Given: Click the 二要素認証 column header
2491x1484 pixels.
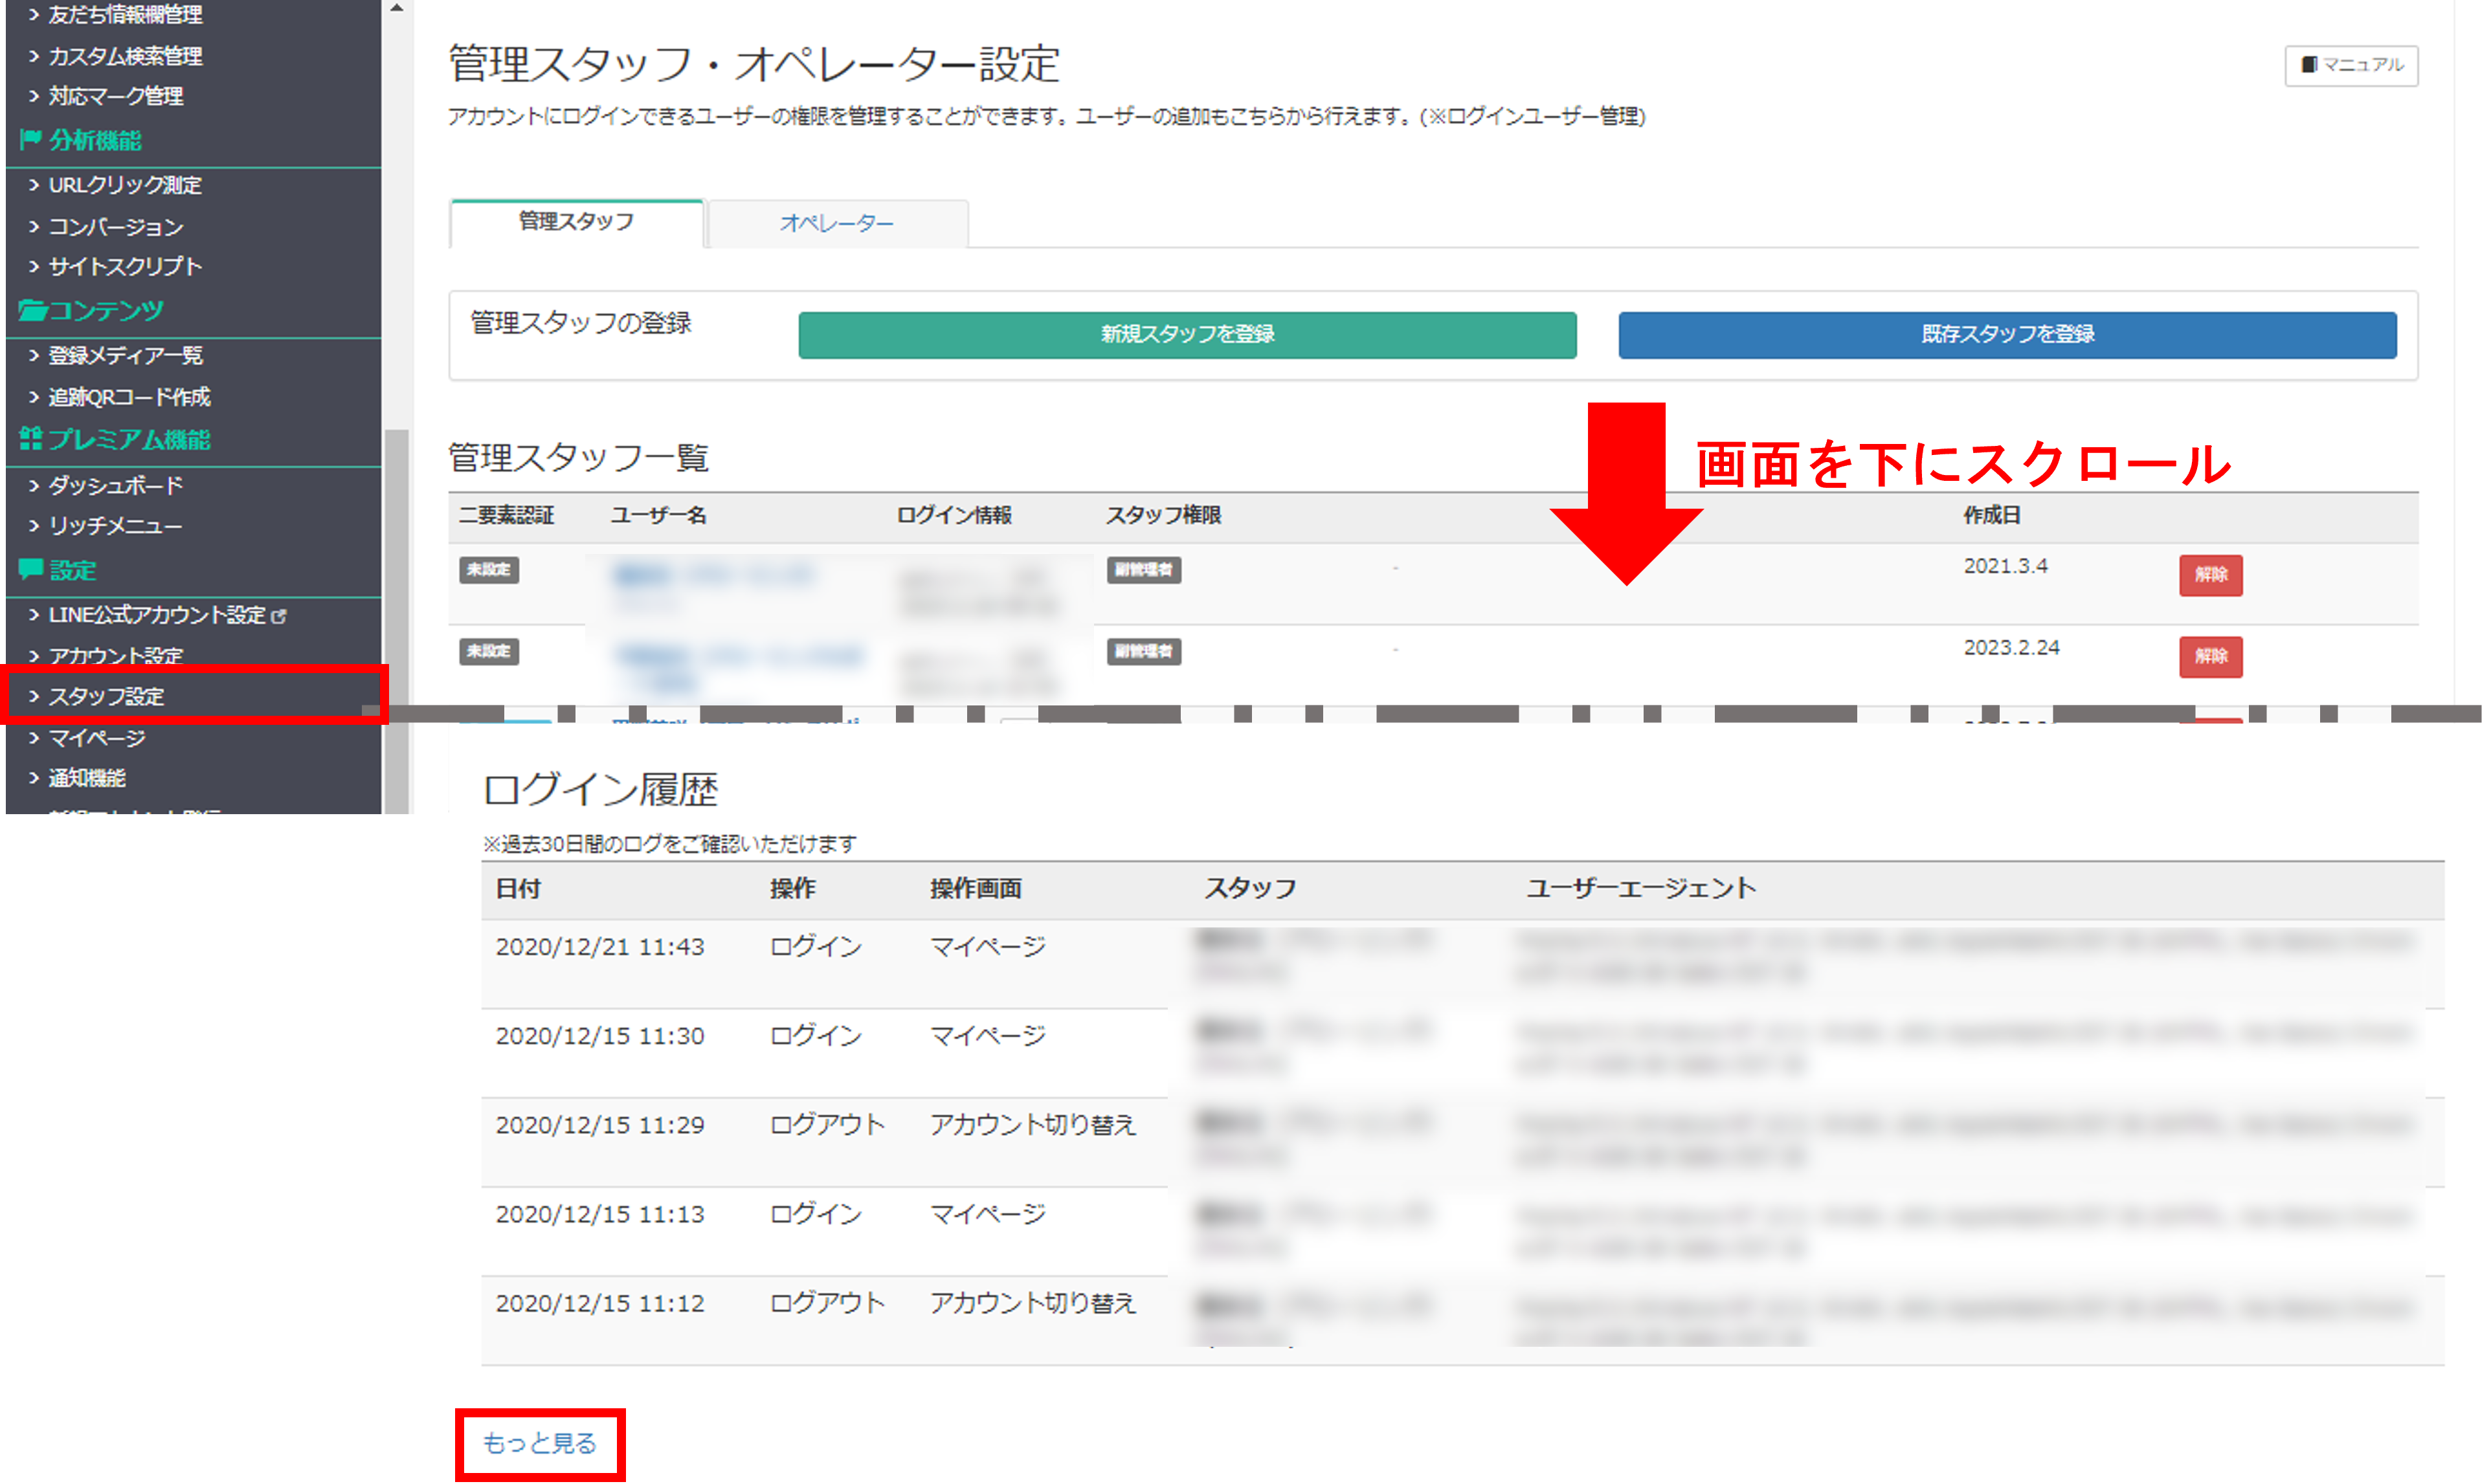Looking at the screenshot, I should pyautogui.click(x=507, y=516).
